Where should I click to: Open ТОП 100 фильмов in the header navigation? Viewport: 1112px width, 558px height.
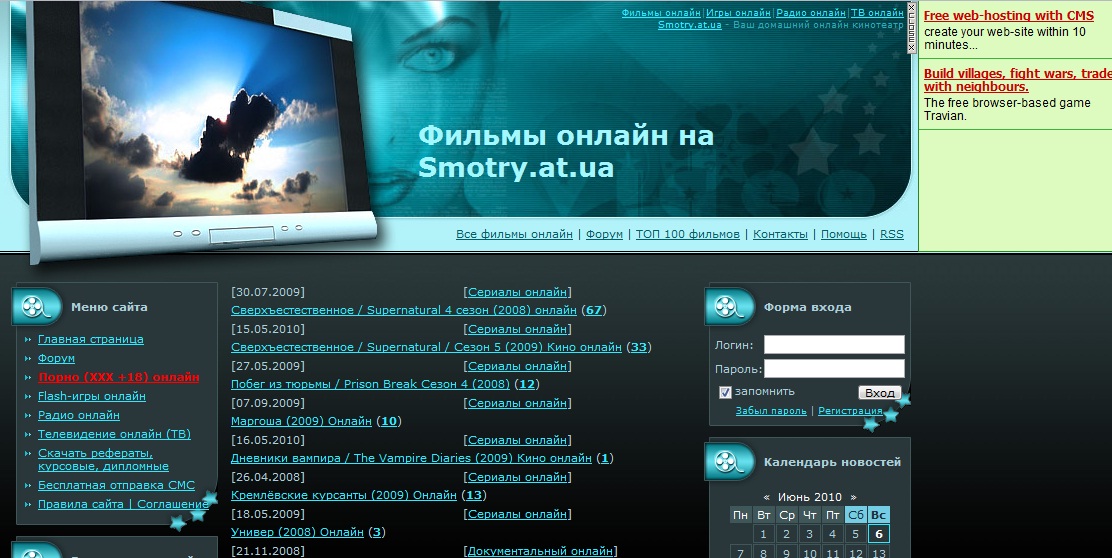click(687, 234)
